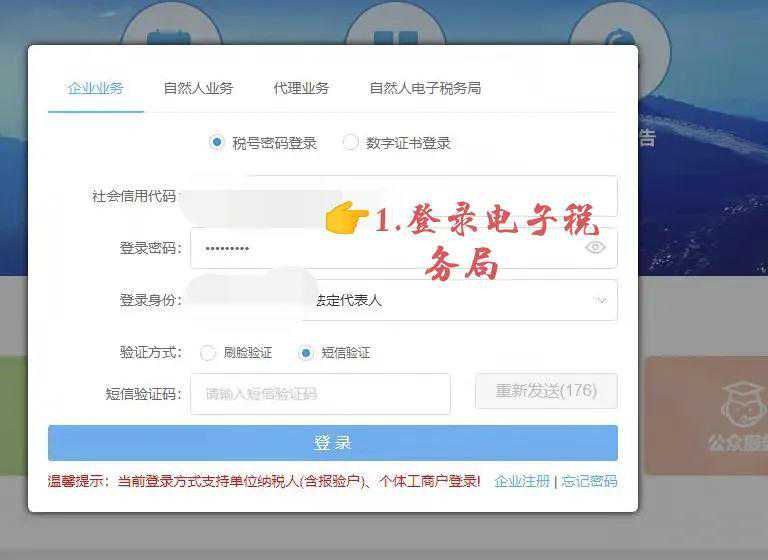The image size is (768, 560).
Task: Open 自然人电子税务局 tab
Action: coord(425,88)
